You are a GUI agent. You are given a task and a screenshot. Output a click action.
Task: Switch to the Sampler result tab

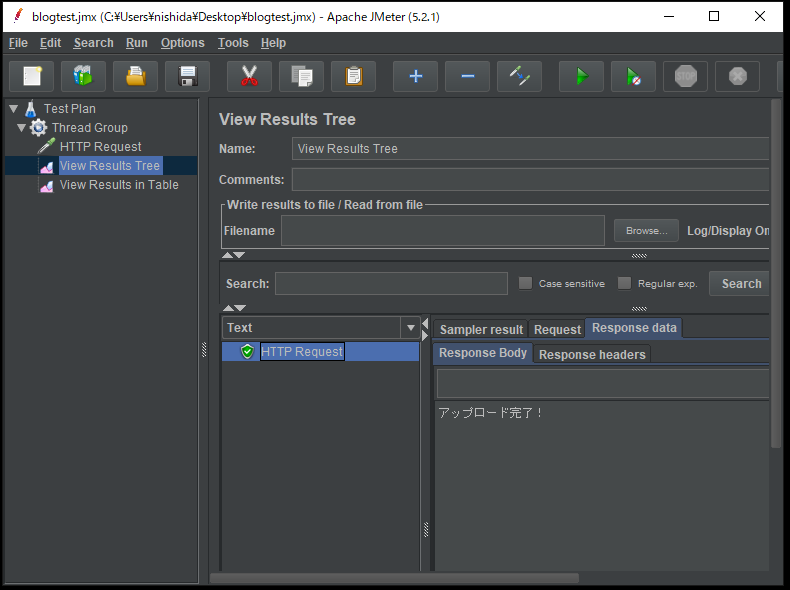[481, 330]
